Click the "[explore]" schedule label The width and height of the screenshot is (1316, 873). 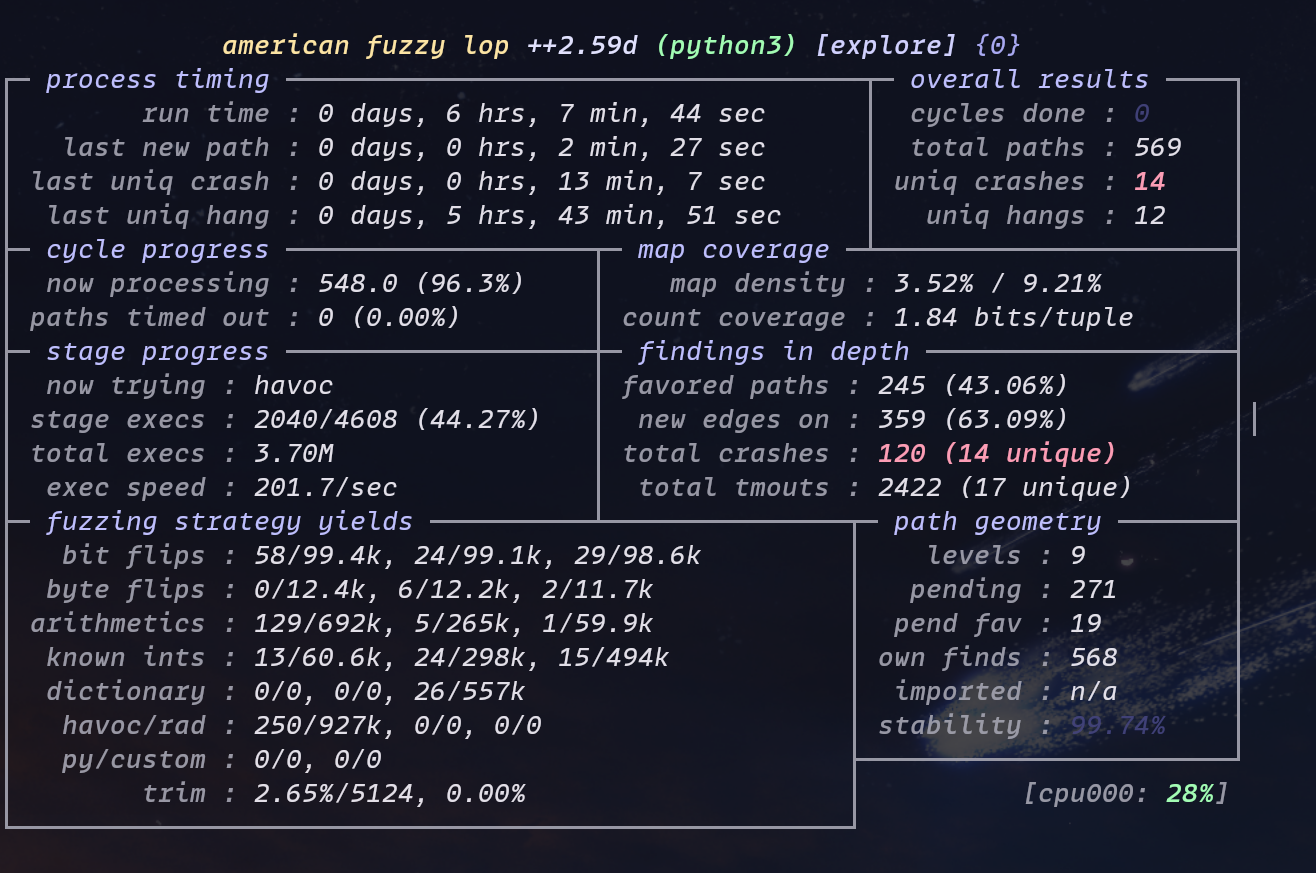[886, 46]
